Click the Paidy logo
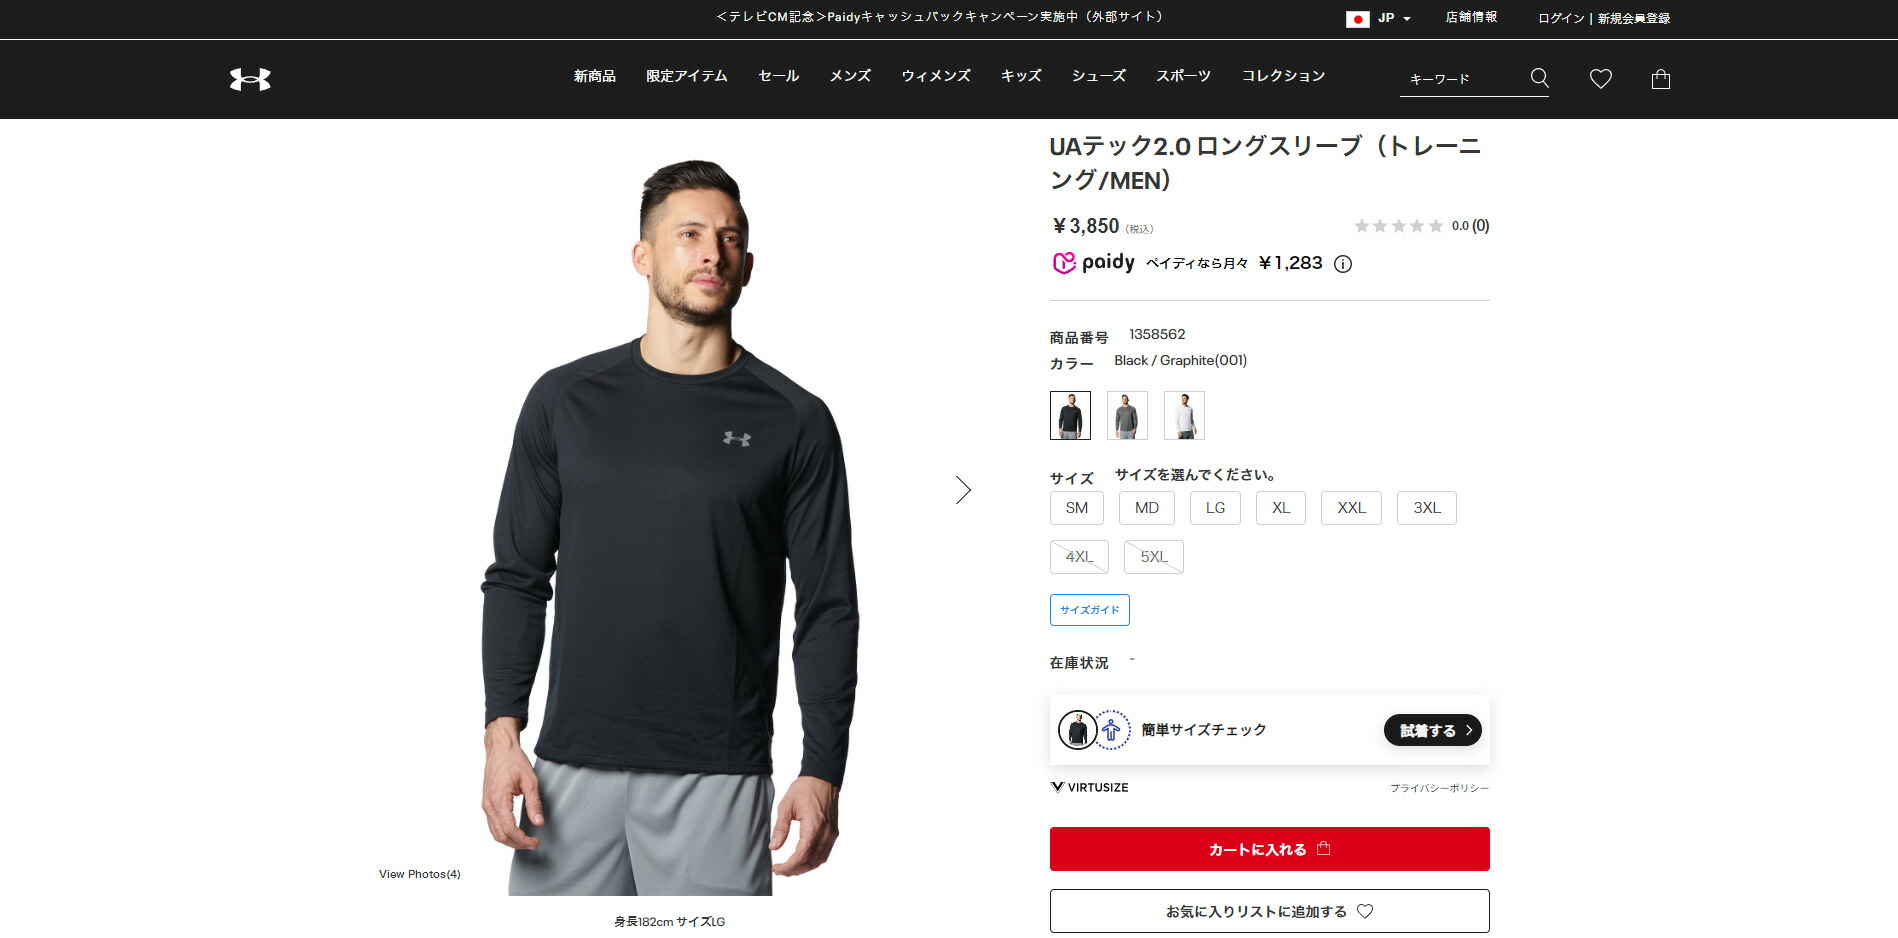The height and width of the screenshot is (938, 1898). pyautogui.click(x=1093, y=263)
